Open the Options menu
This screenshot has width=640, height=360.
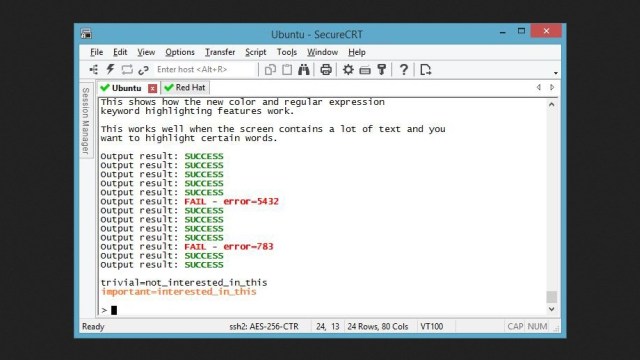(x=180, y=52)
